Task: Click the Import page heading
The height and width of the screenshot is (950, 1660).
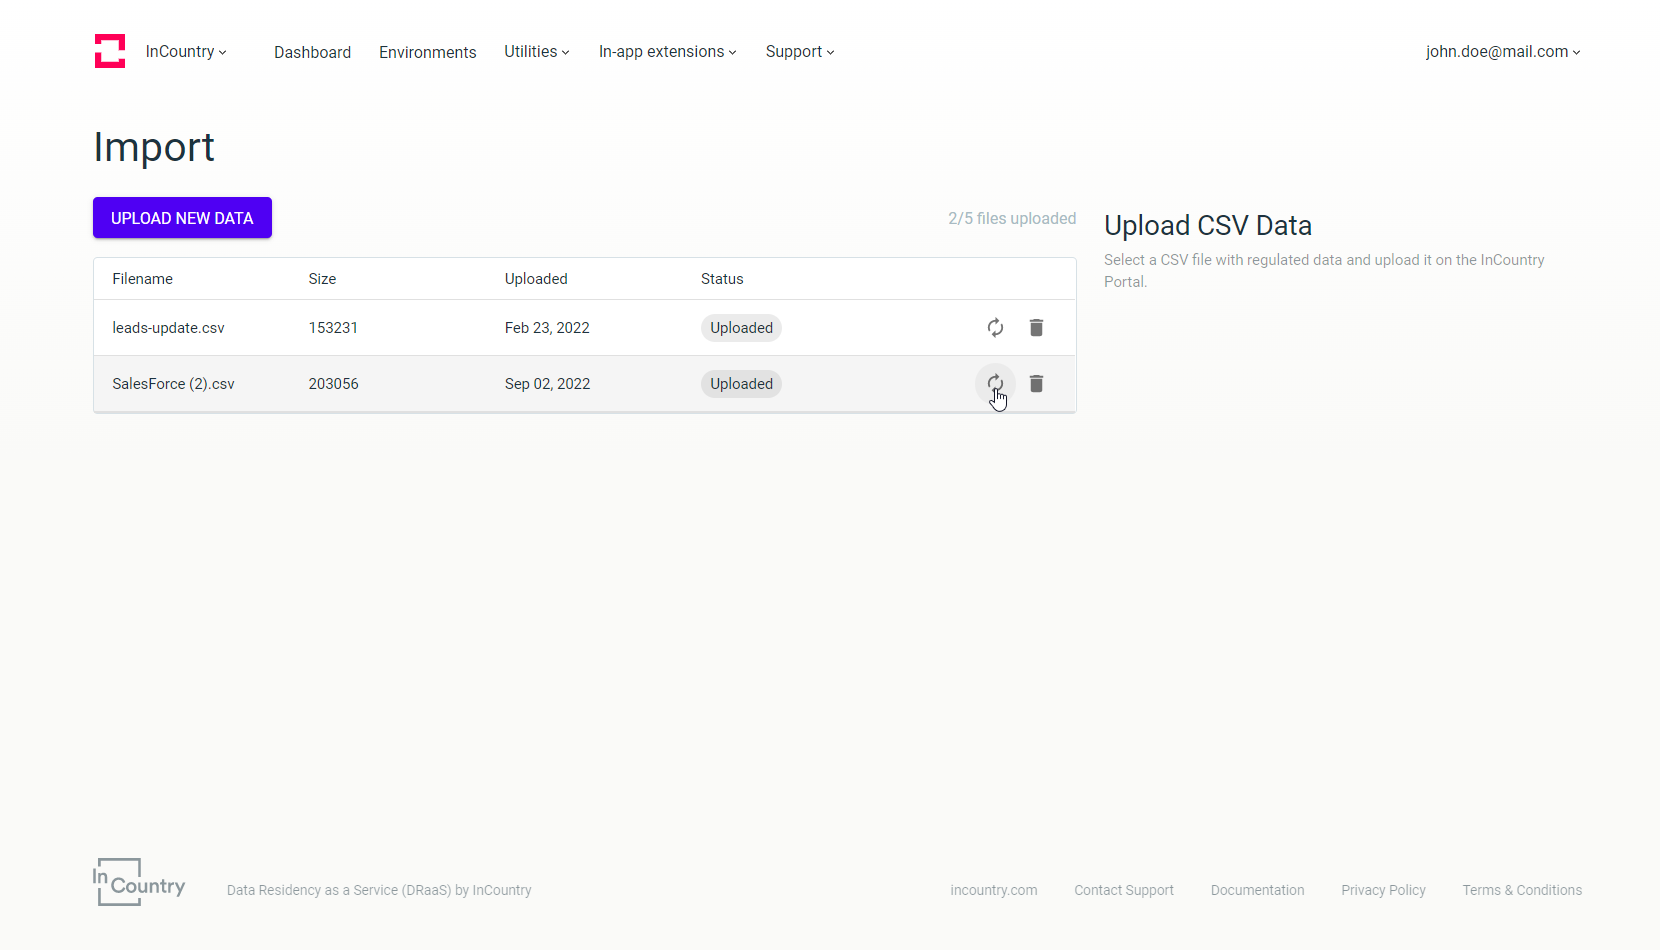Action: (x=154, y=148)
